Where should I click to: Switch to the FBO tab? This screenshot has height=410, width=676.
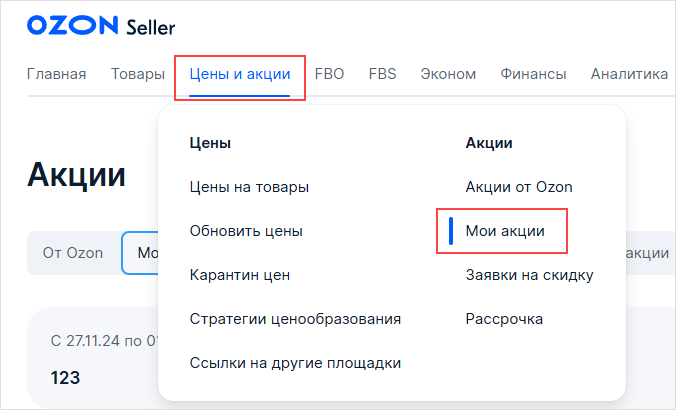[330, 74]
